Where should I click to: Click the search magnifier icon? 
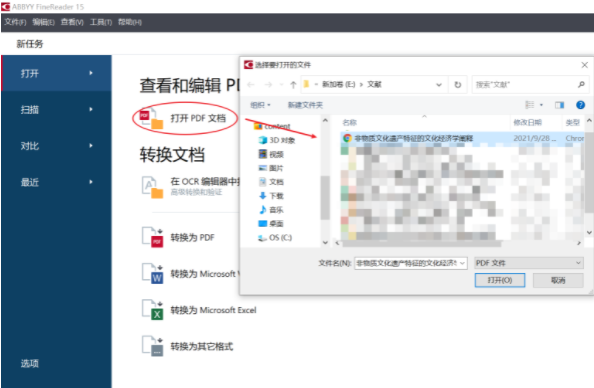pyautogui.click(x=581, y=84)
